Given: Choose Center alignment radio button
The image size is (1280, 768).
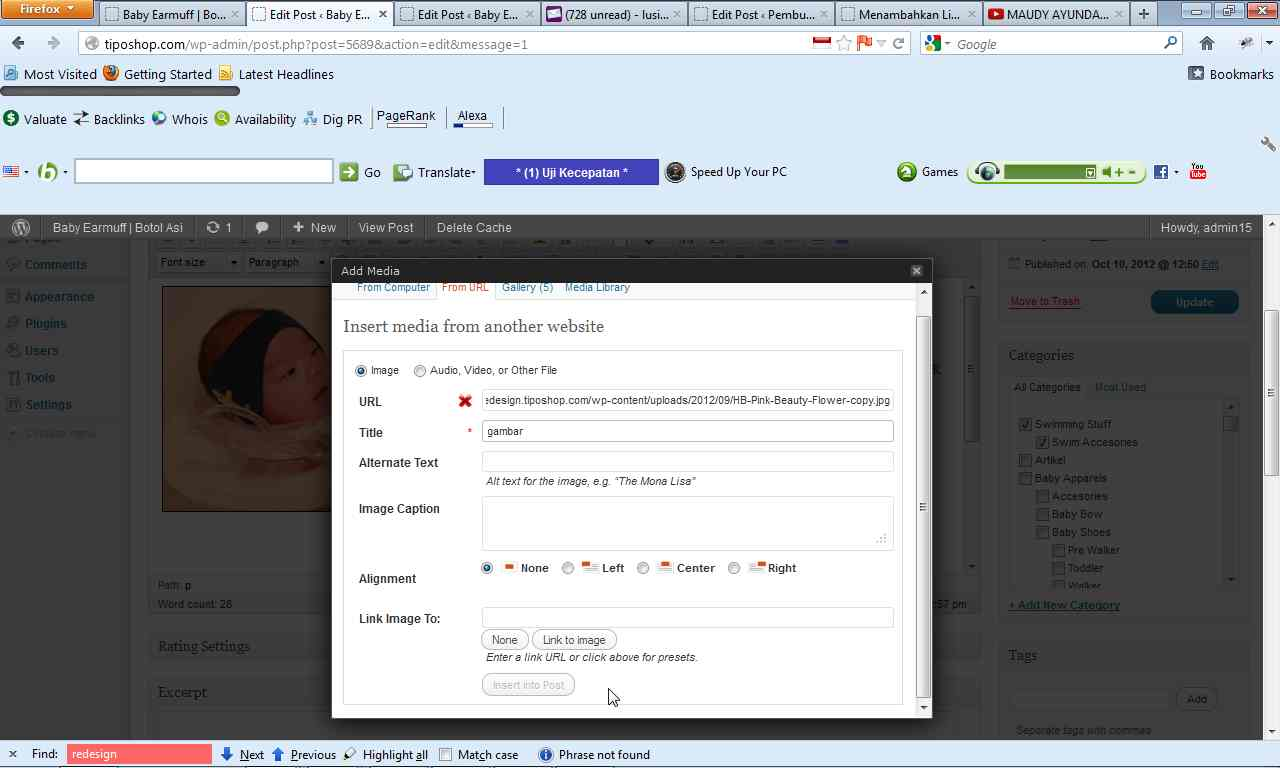Looking at the screenshot, I should tap(643, 568).
